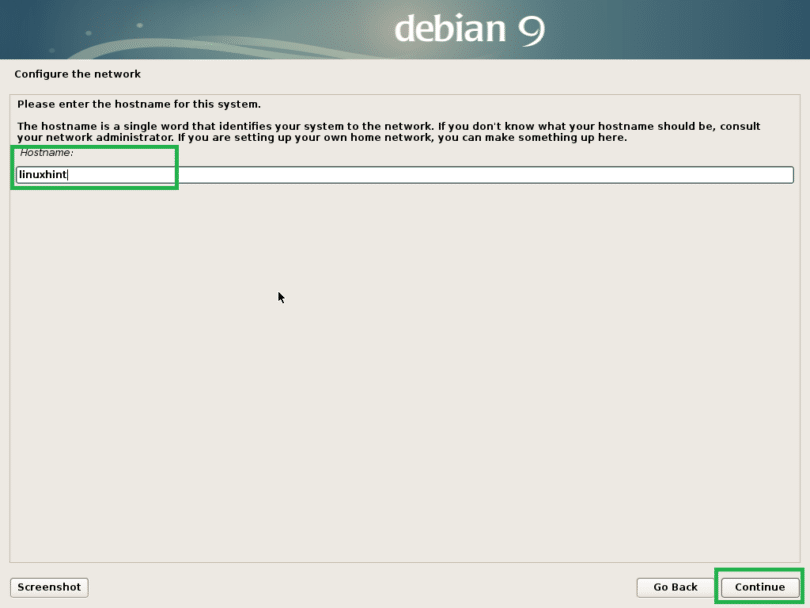Click the header area above the form
This screenshot has width=810, height=608.
click(400, 29)
